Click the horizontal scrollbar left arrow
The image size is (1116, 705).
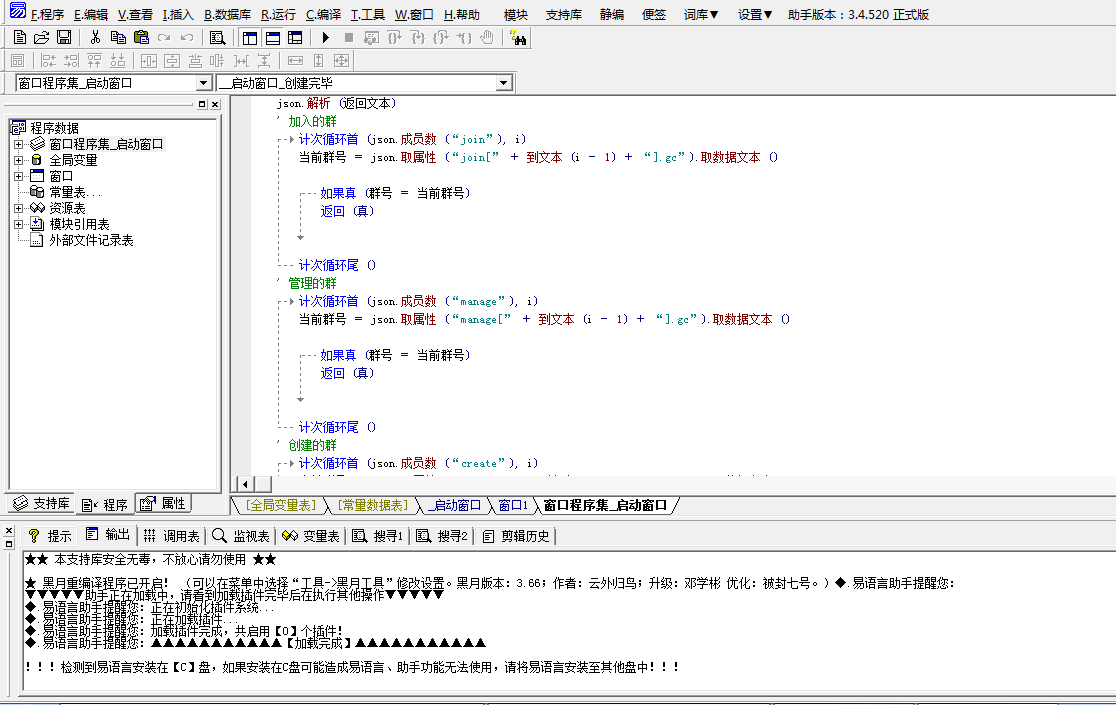pyautogui.click(x=245, y=484)
